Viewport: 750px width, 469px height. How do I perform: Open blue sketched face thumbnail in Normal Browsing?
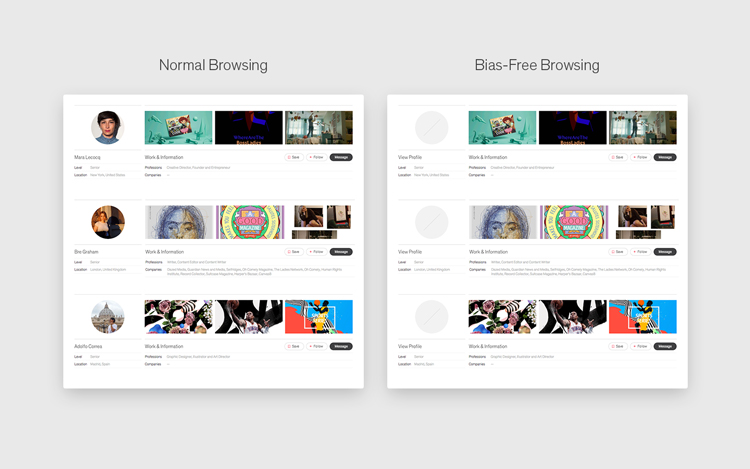point(179,222)
